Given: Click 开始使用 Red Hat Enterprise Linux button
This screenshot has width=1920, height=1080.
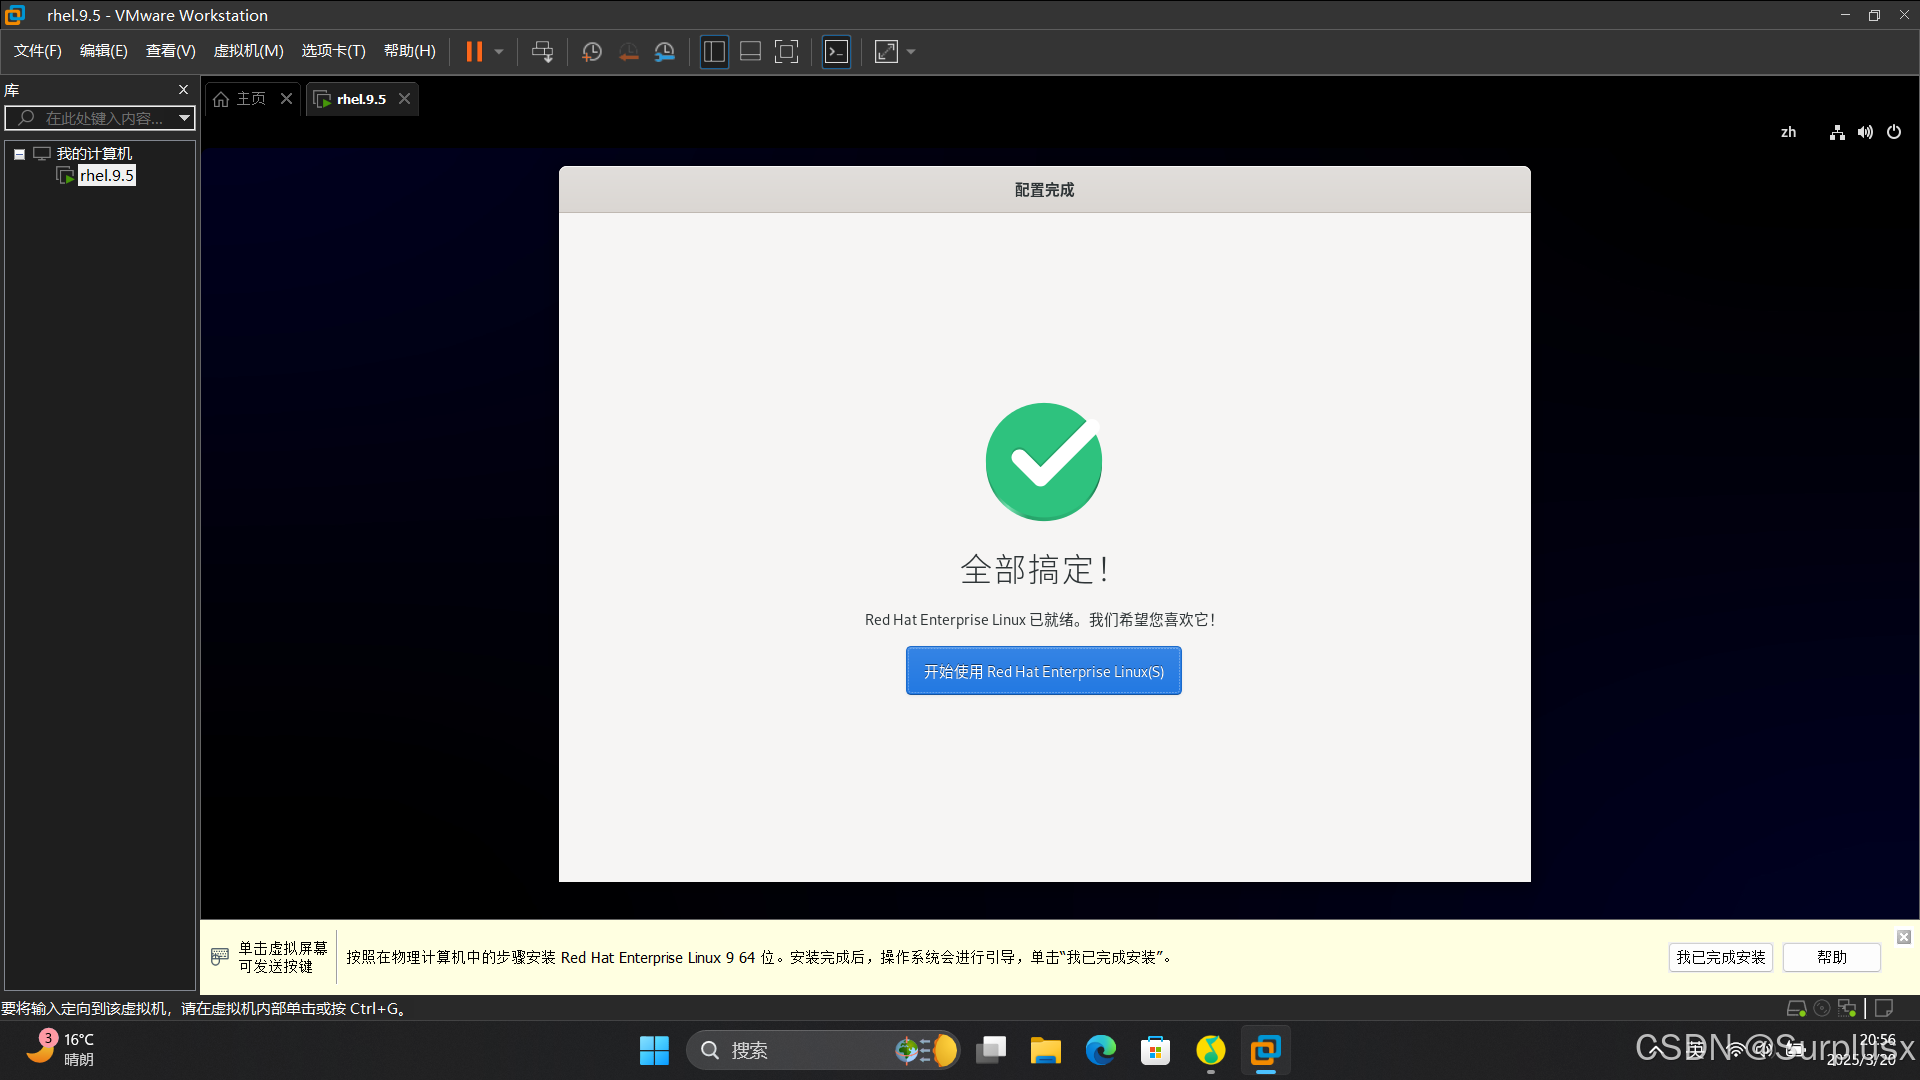Looking at the screenshot, I should [x=1043, y=671].
